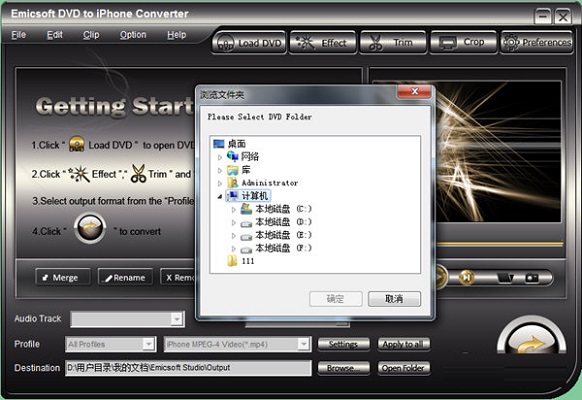Screen dimensions: 582x400
Task: Close the 浏览文件夹 browse folder dialog
Action: pyautogui.click(x=415, y=91)
